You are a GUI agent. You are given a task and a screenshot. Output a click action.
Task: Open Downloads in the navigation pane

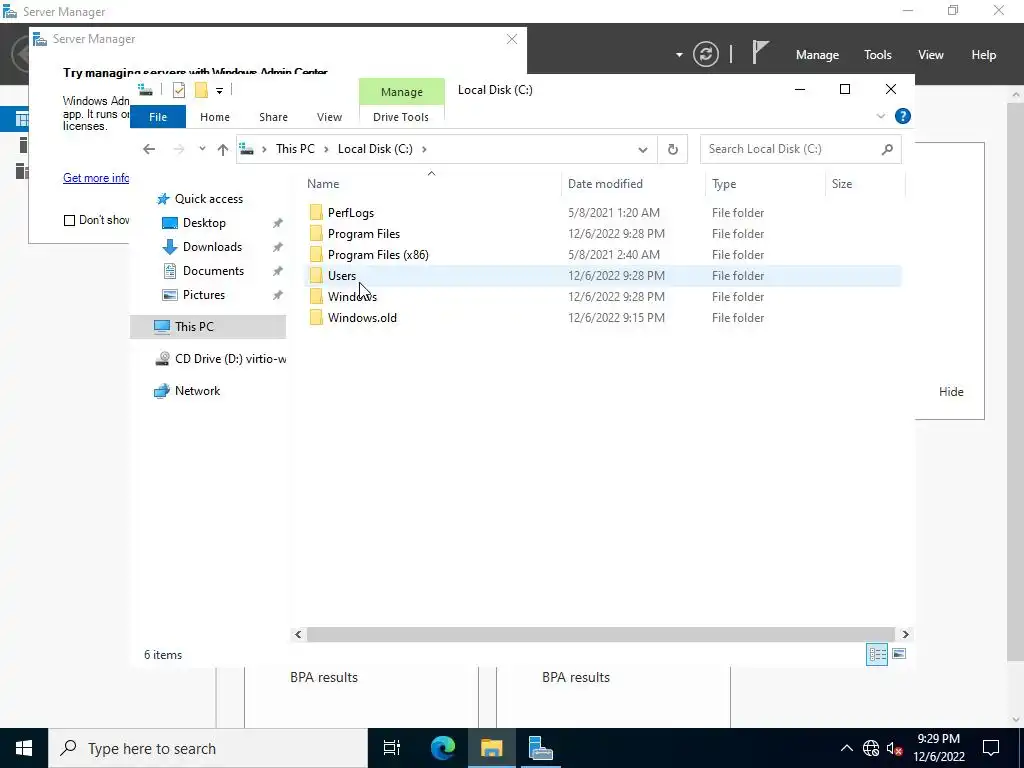(212, 247)
